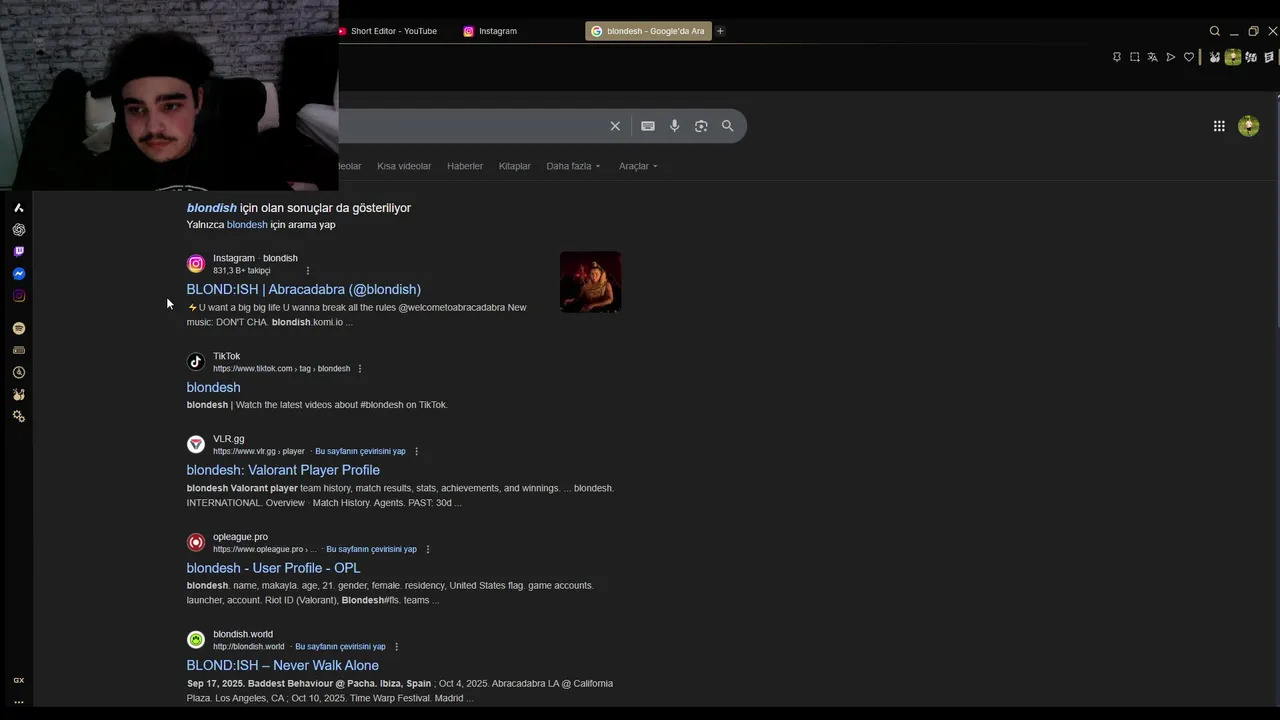Open Google account profile picture

click(x=1248, y=126)
